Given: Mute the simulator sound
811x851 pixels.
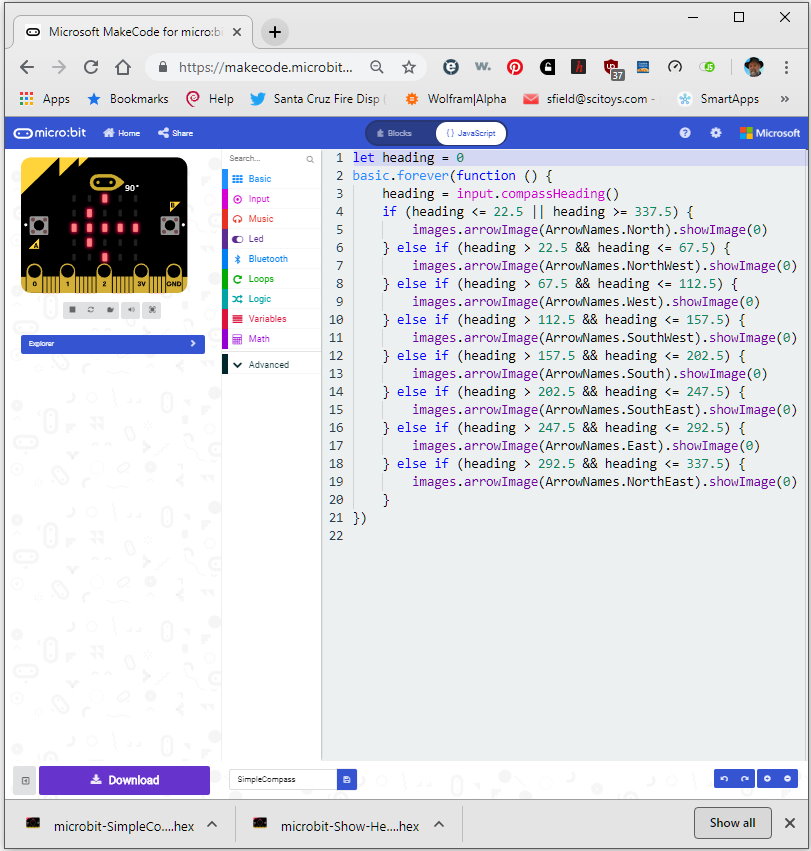Looking at the screenshot, I should 132,309.
